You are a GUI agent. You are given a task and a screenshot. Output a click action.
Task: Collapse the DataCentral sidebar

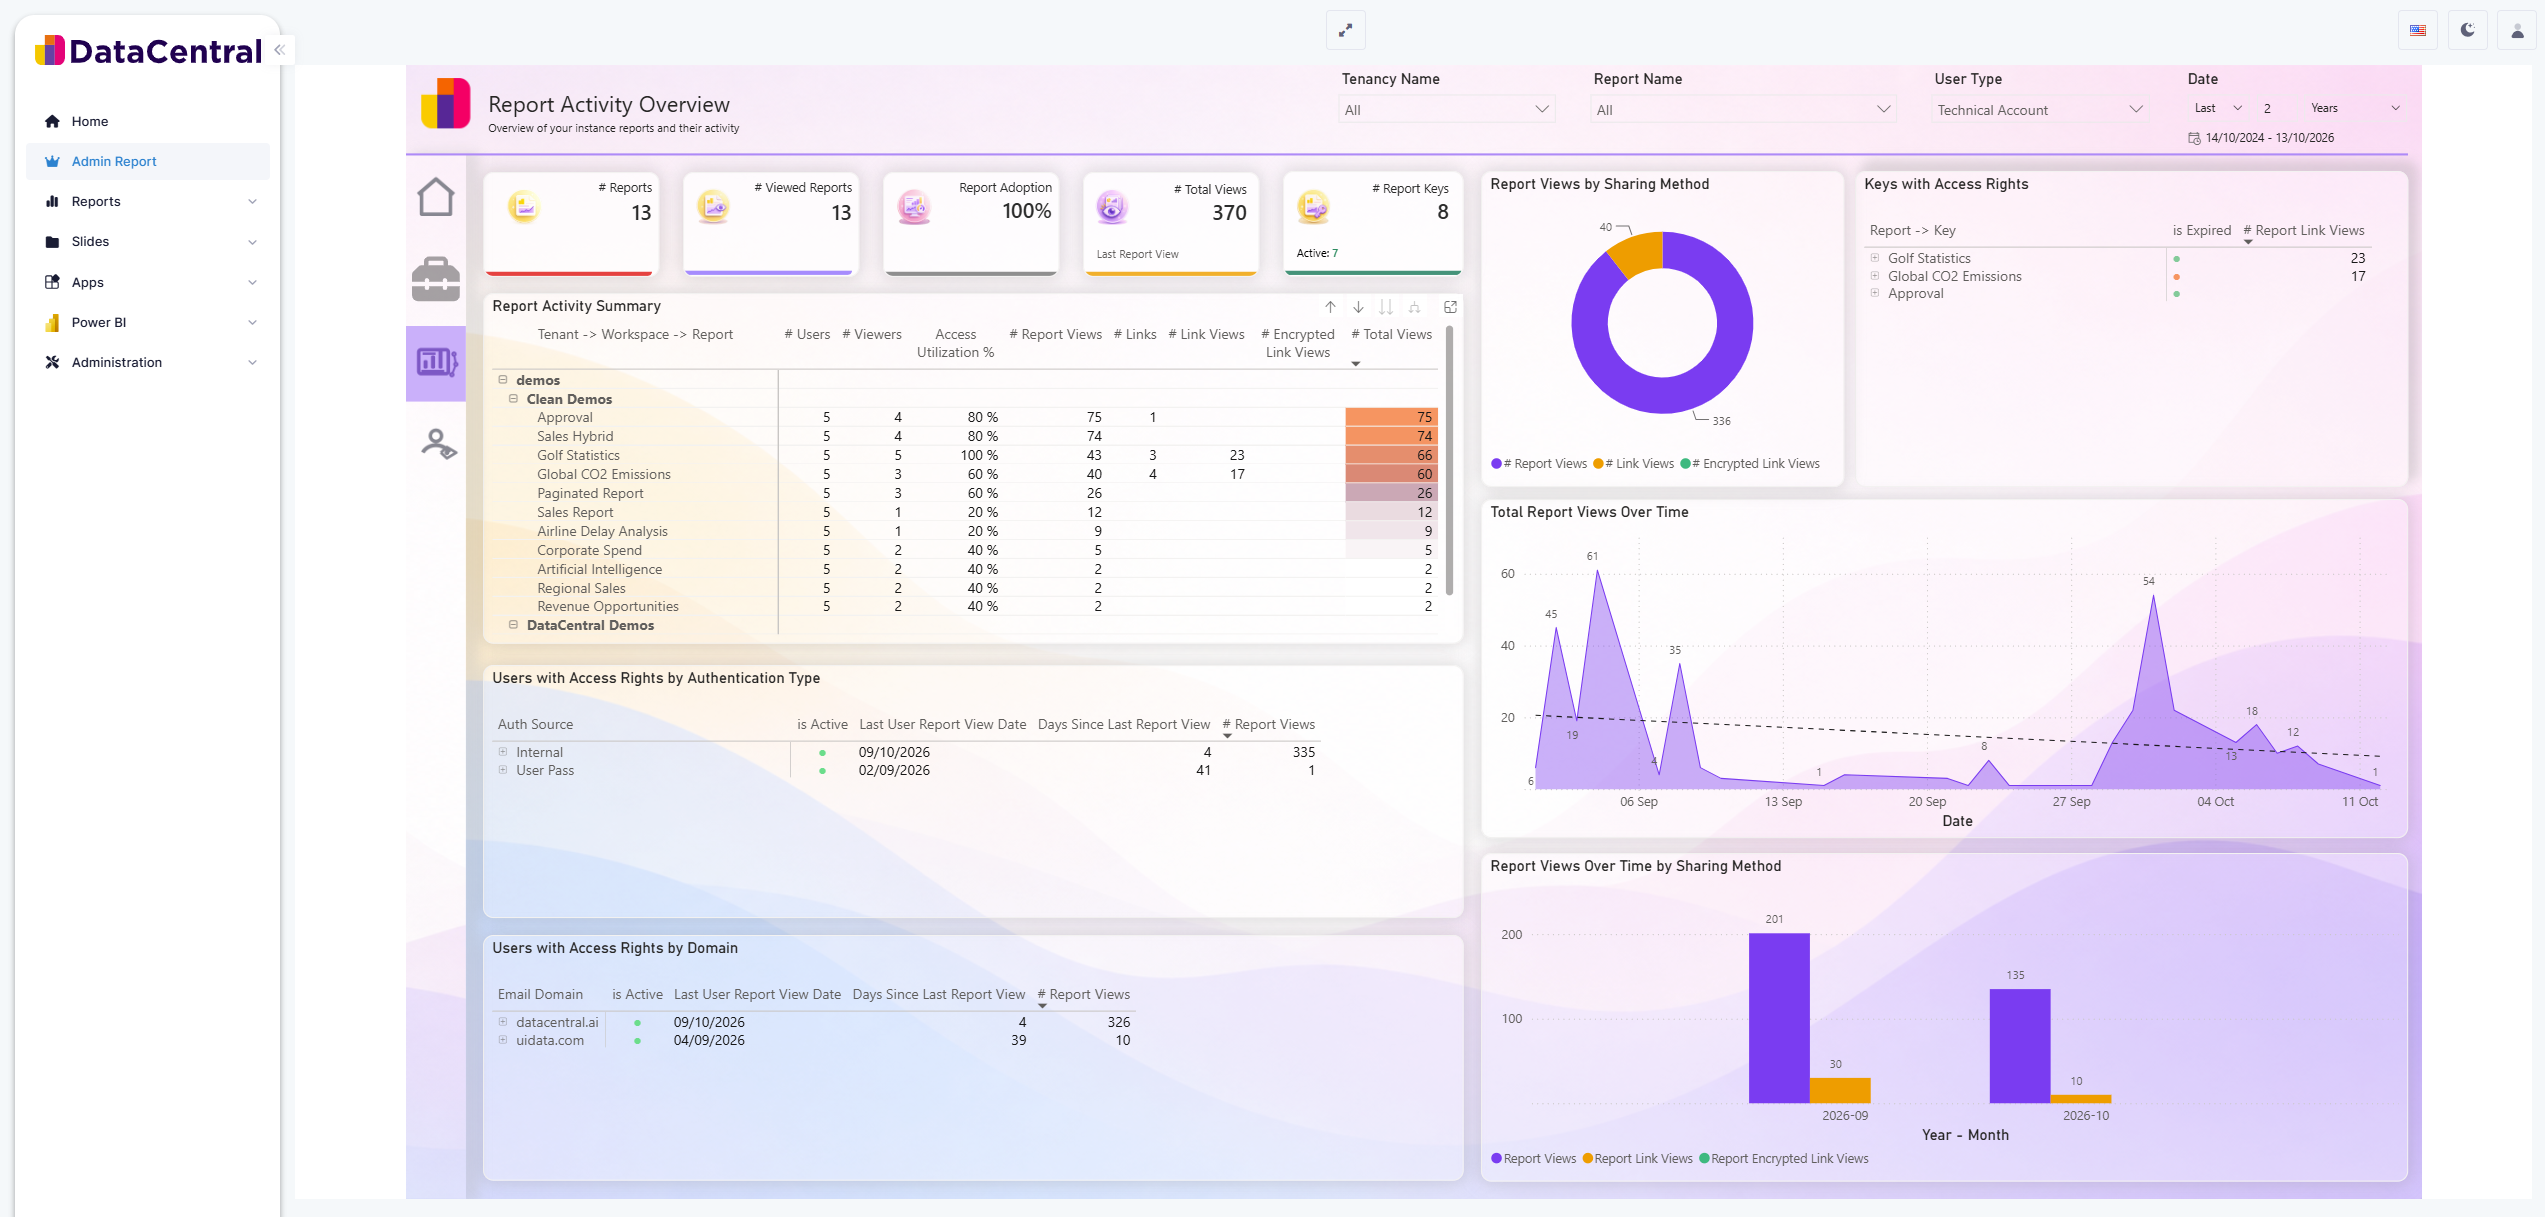point(280,50)
